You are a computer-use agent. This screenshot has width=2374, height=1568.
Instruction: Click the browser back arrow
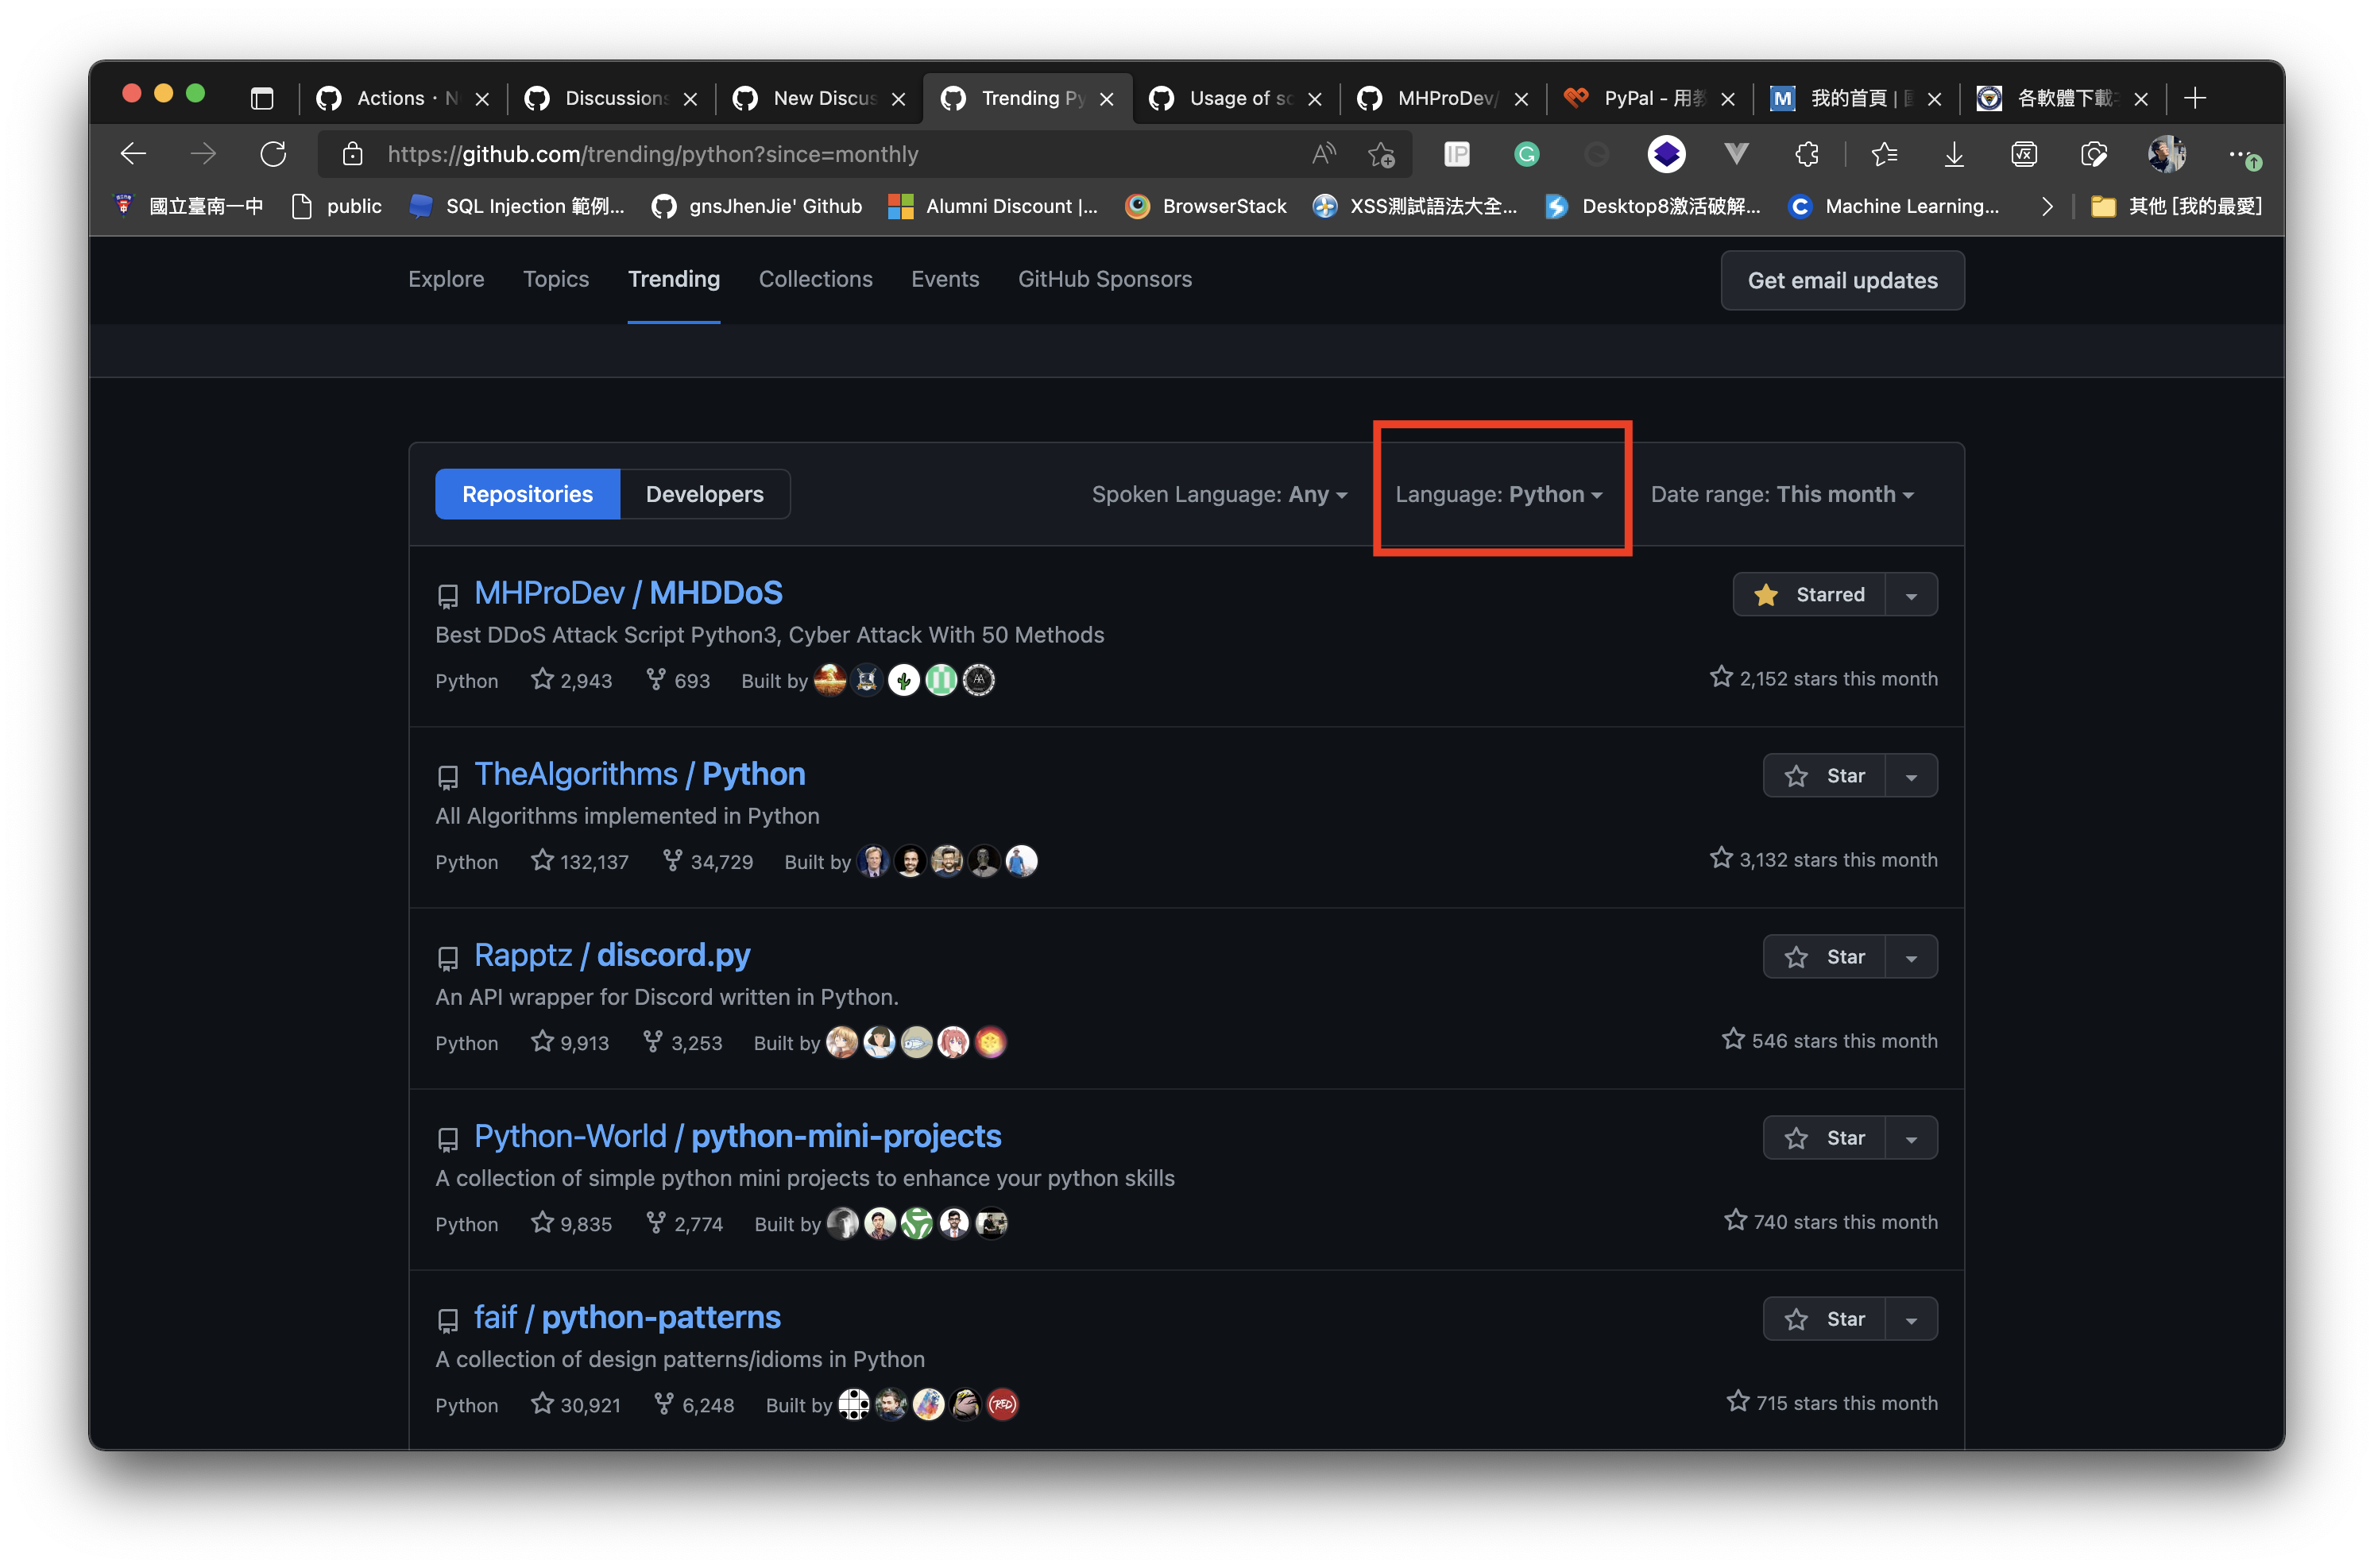point(134,154)
